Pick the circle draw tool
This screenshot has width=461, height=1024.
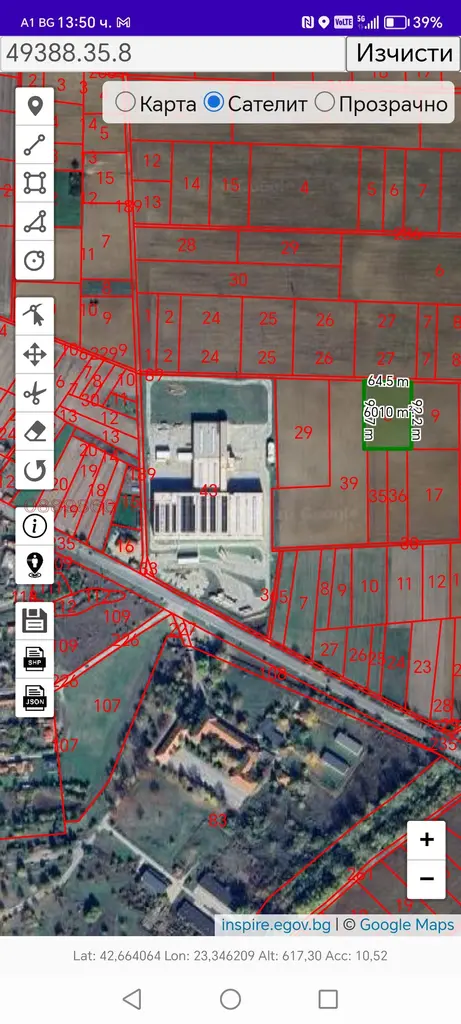tap(35, 260)
